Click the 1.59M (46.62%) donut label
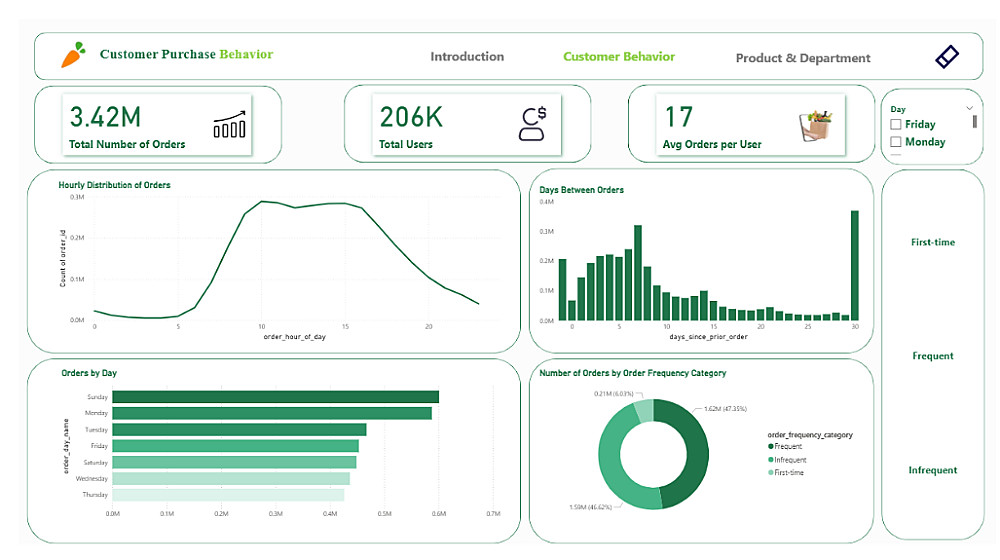Screen dimensions: 1000x560 point(591,507)
